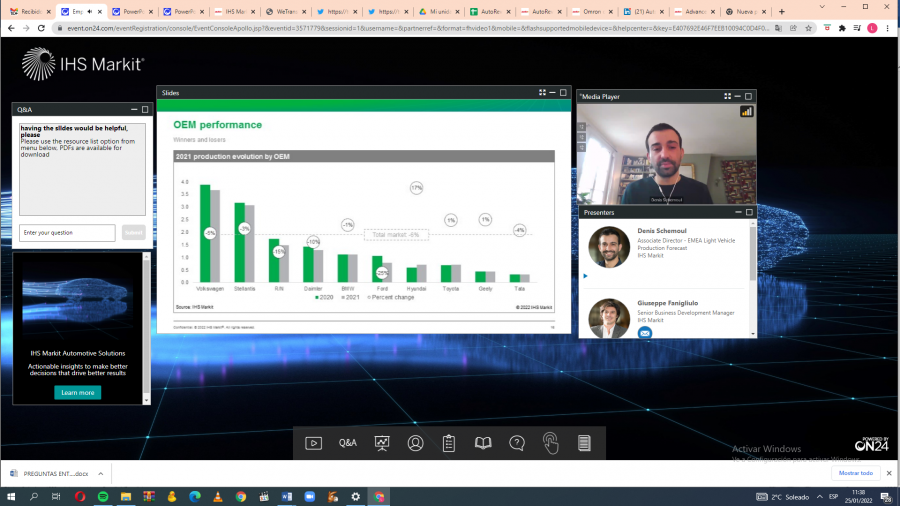This screenshot has height=506, width=900.
Task: Open Chrome three-dot menu
Action: pyautogui.click(x=887, y=28)
